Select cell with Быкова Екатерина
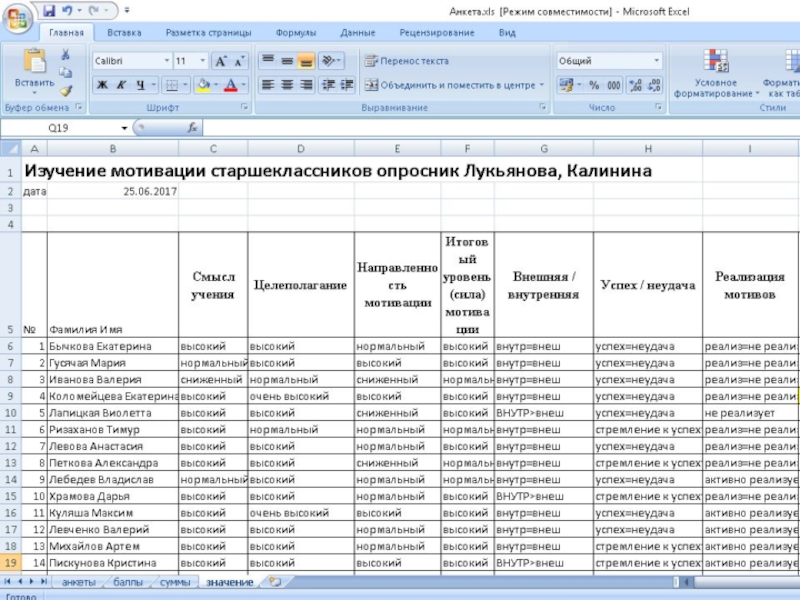Image resolution: width=800 pixels, height=600 pixels. pyautogui.click(x=112, y=345)
